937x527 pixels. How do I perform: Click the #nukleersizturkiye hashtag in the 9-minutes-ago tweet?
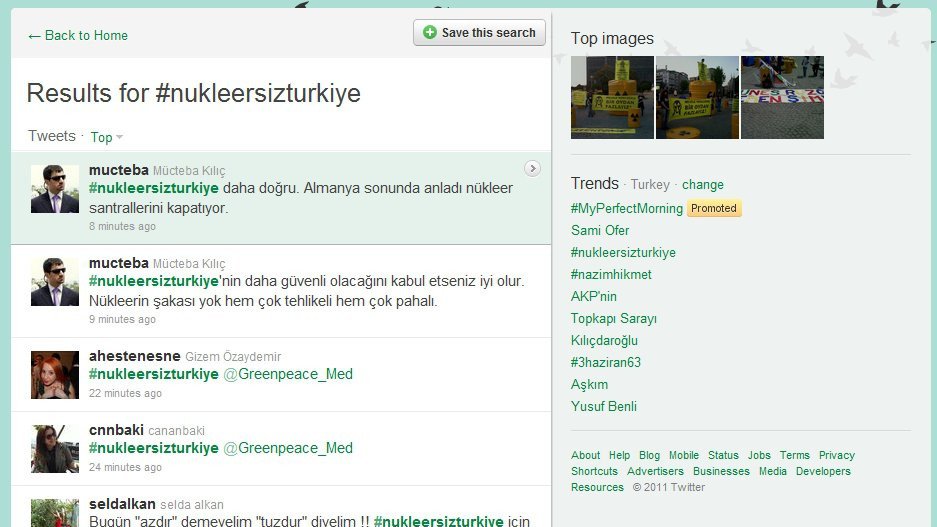click(154, 281)
